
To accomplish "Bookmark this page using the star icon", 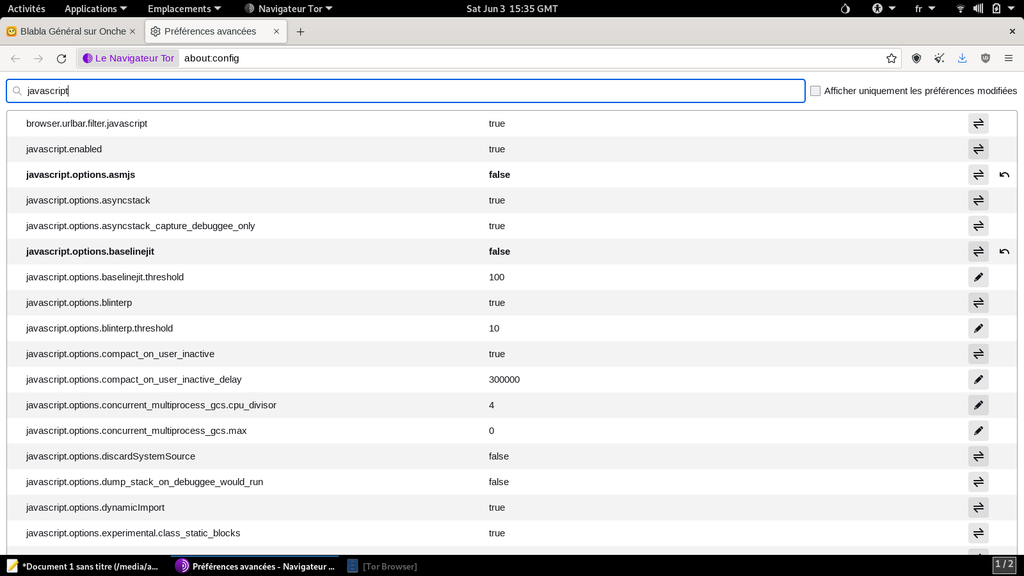I will click(x=891, y=58).
